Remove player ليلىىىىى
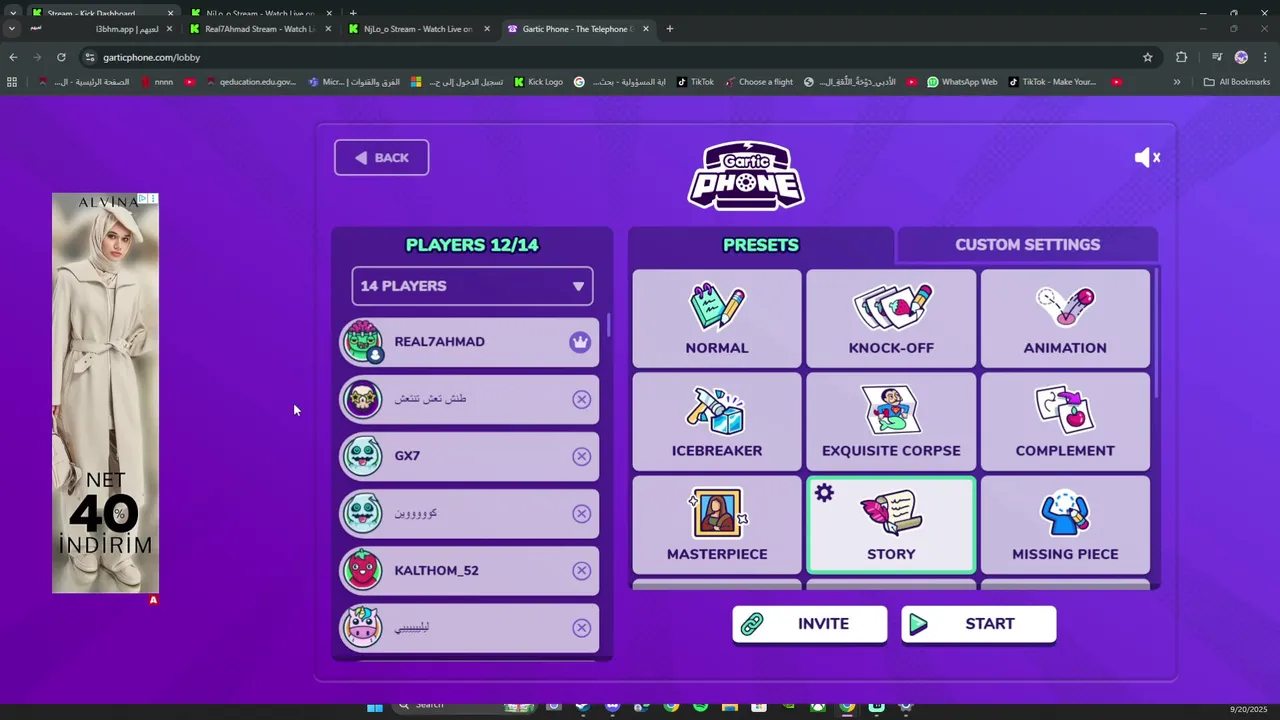The width and height of the screenshot is (1280, 720). [581, 627]
